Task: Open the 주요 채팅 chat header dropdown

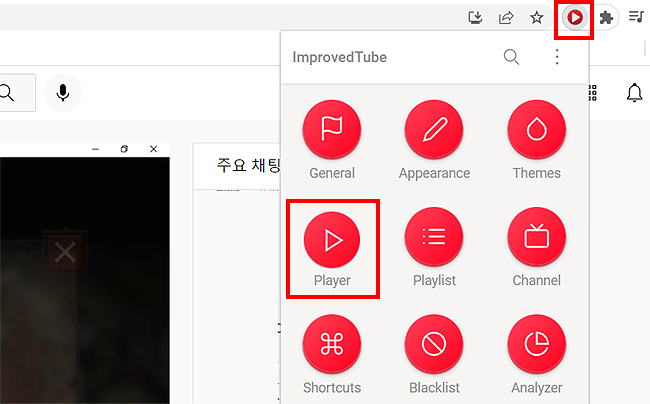Action: pyautogui.click(x=248, y=165)
